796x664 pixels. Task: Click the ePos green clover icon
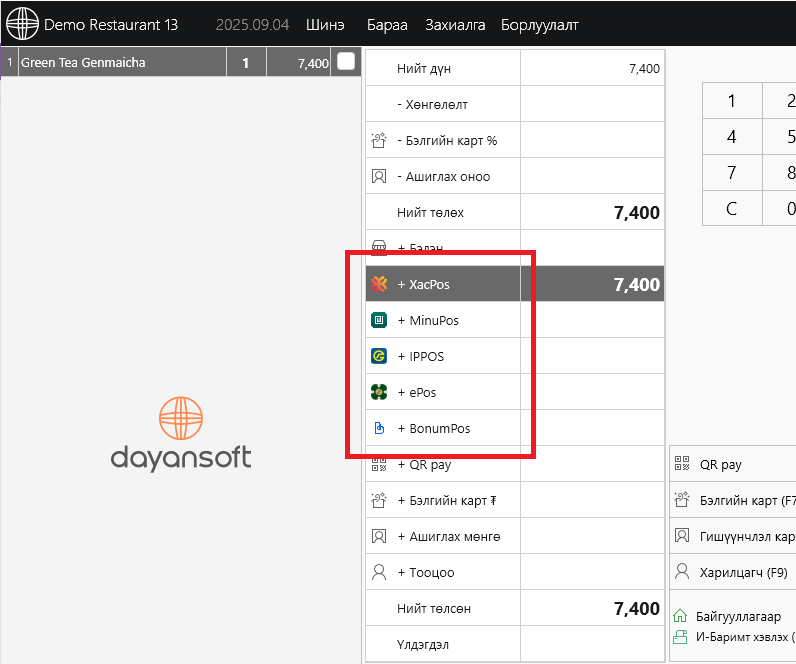pyautogui.click(x=379, y=392)
